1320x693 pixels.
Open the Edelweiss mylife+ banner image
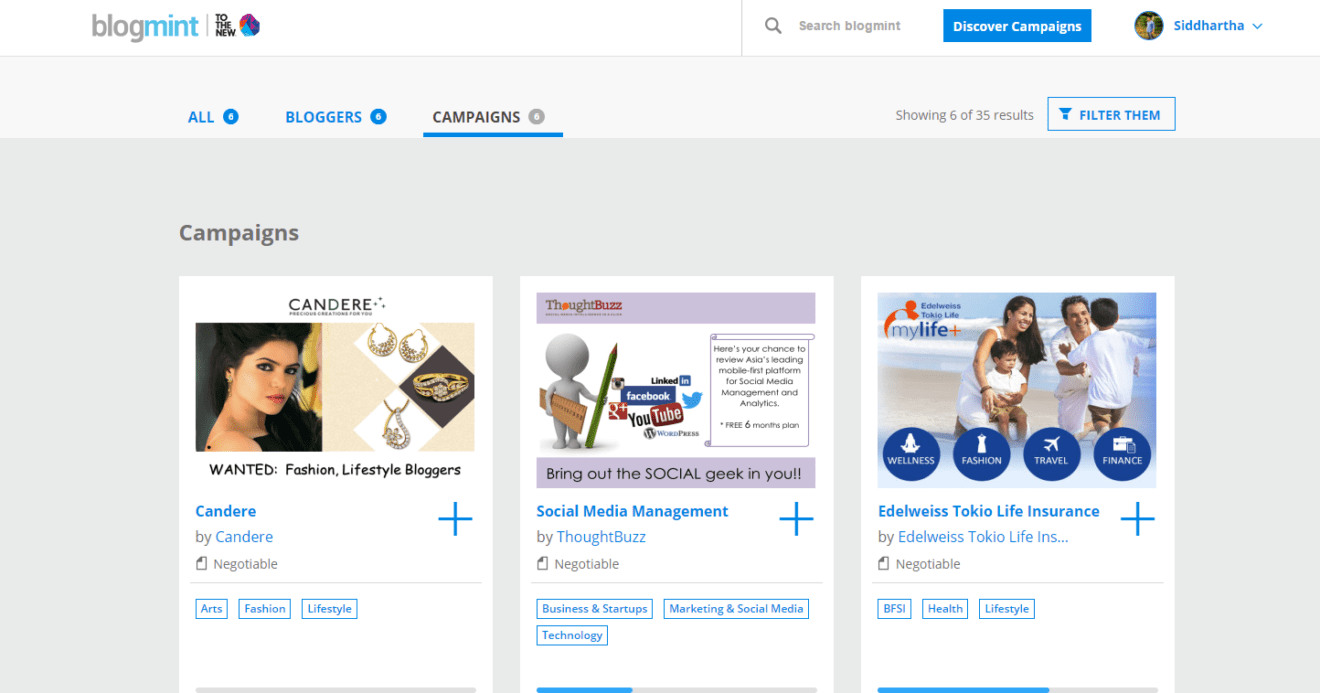[1017, 390]
